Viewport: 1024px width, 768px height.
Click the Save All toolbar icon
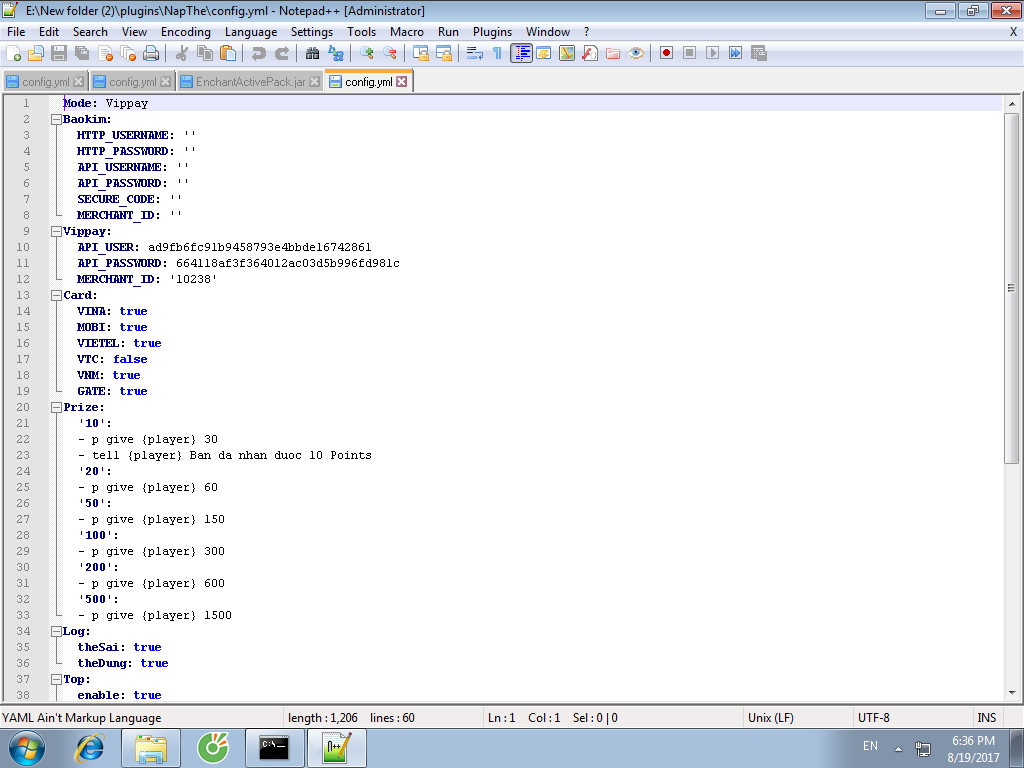[82, 53]
